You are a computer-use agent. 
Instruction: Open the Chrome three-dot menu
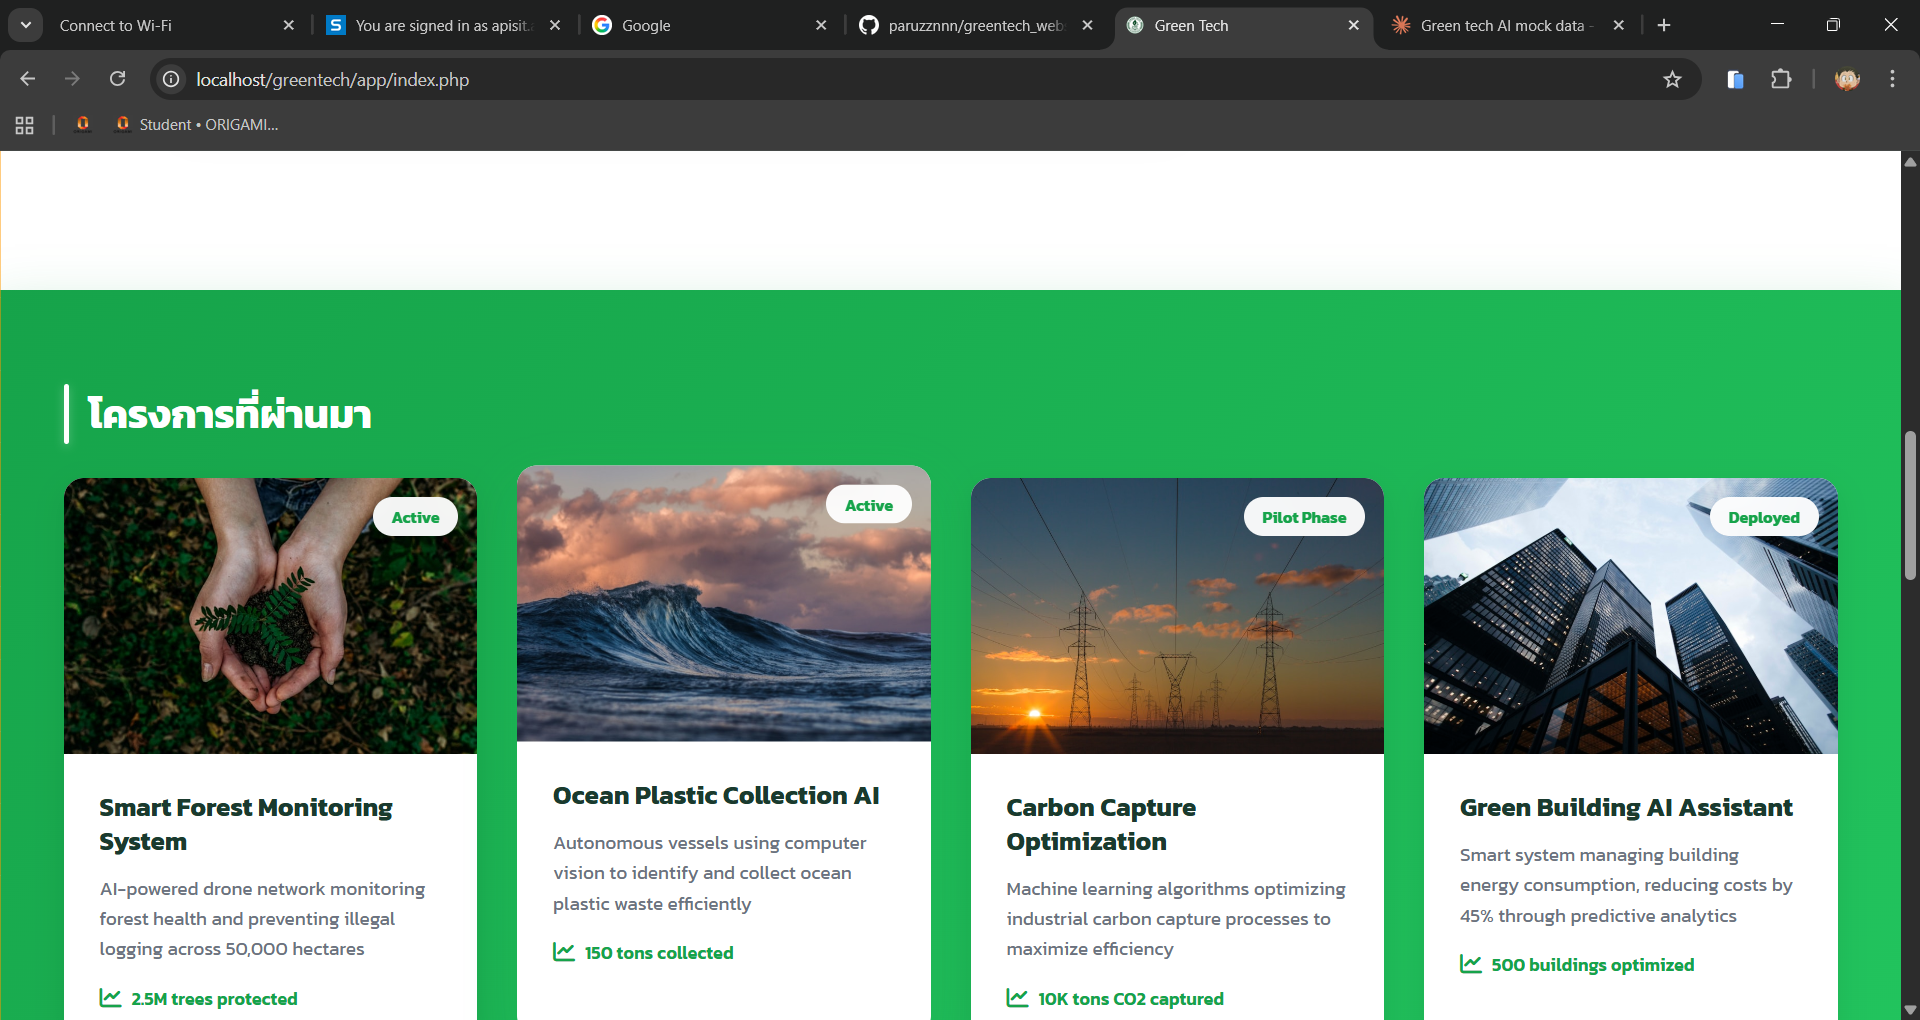pyautogui.click(x=1892, y=79)
